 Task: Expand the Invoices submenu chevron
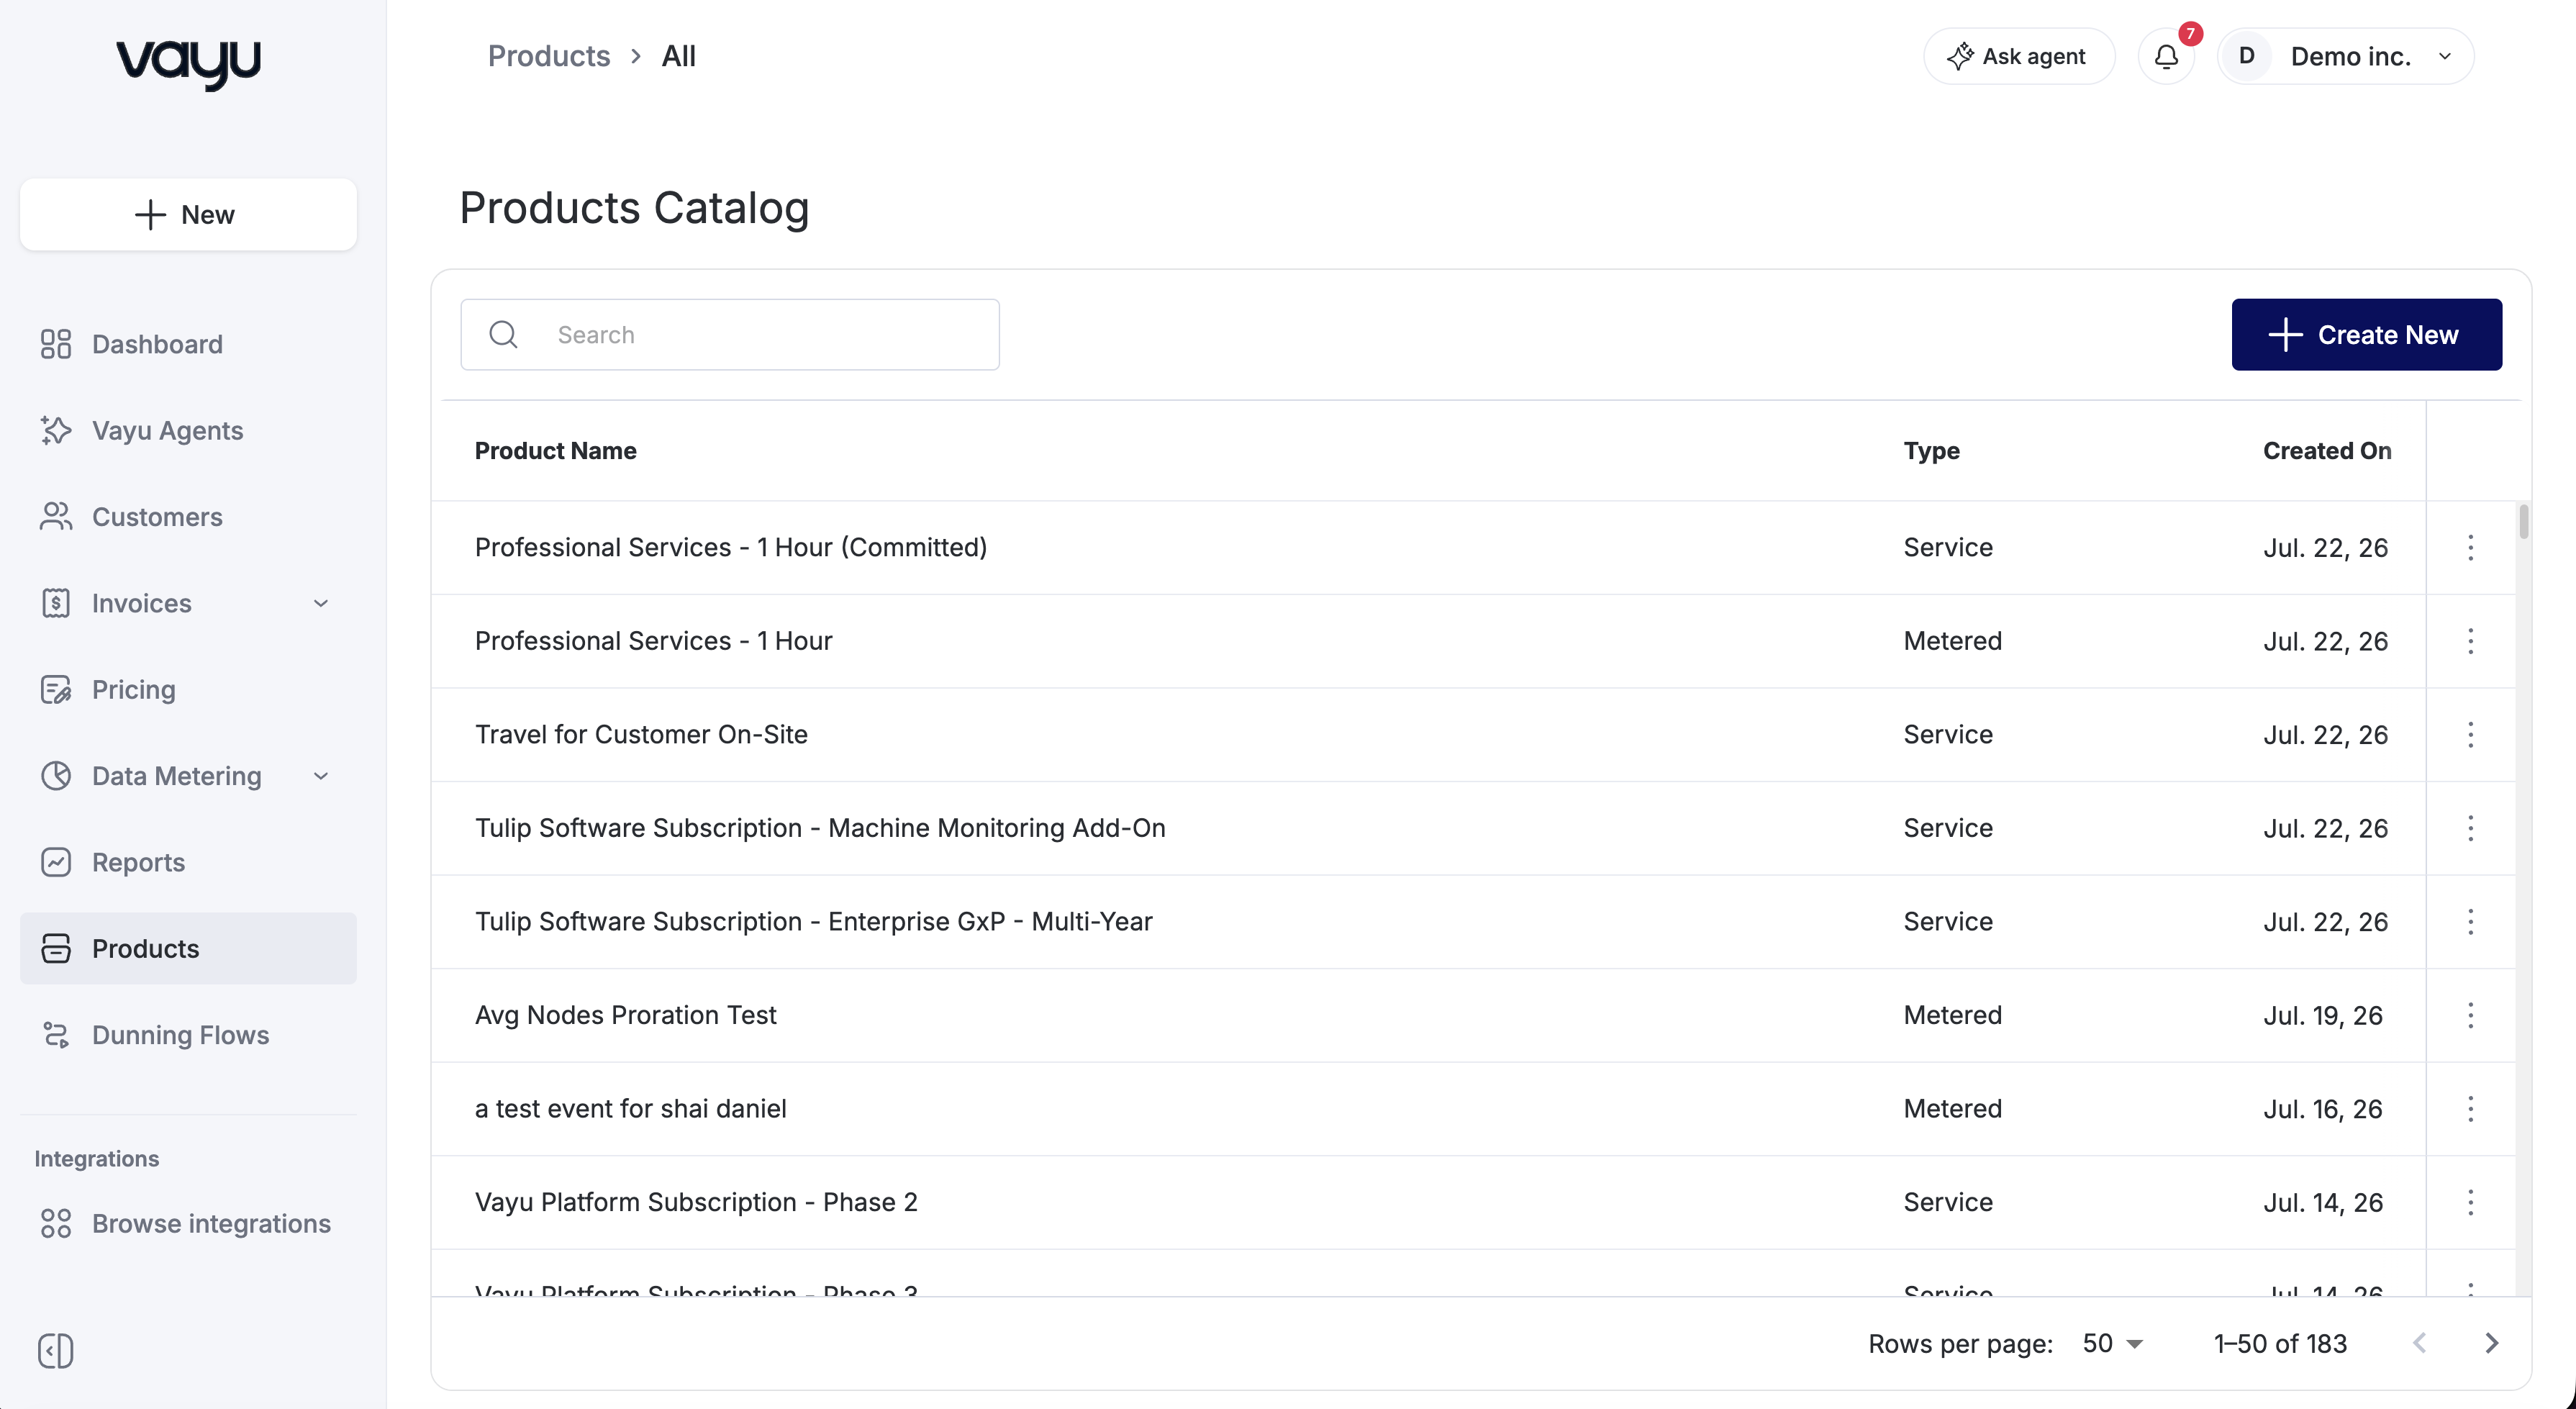point(321,603)
